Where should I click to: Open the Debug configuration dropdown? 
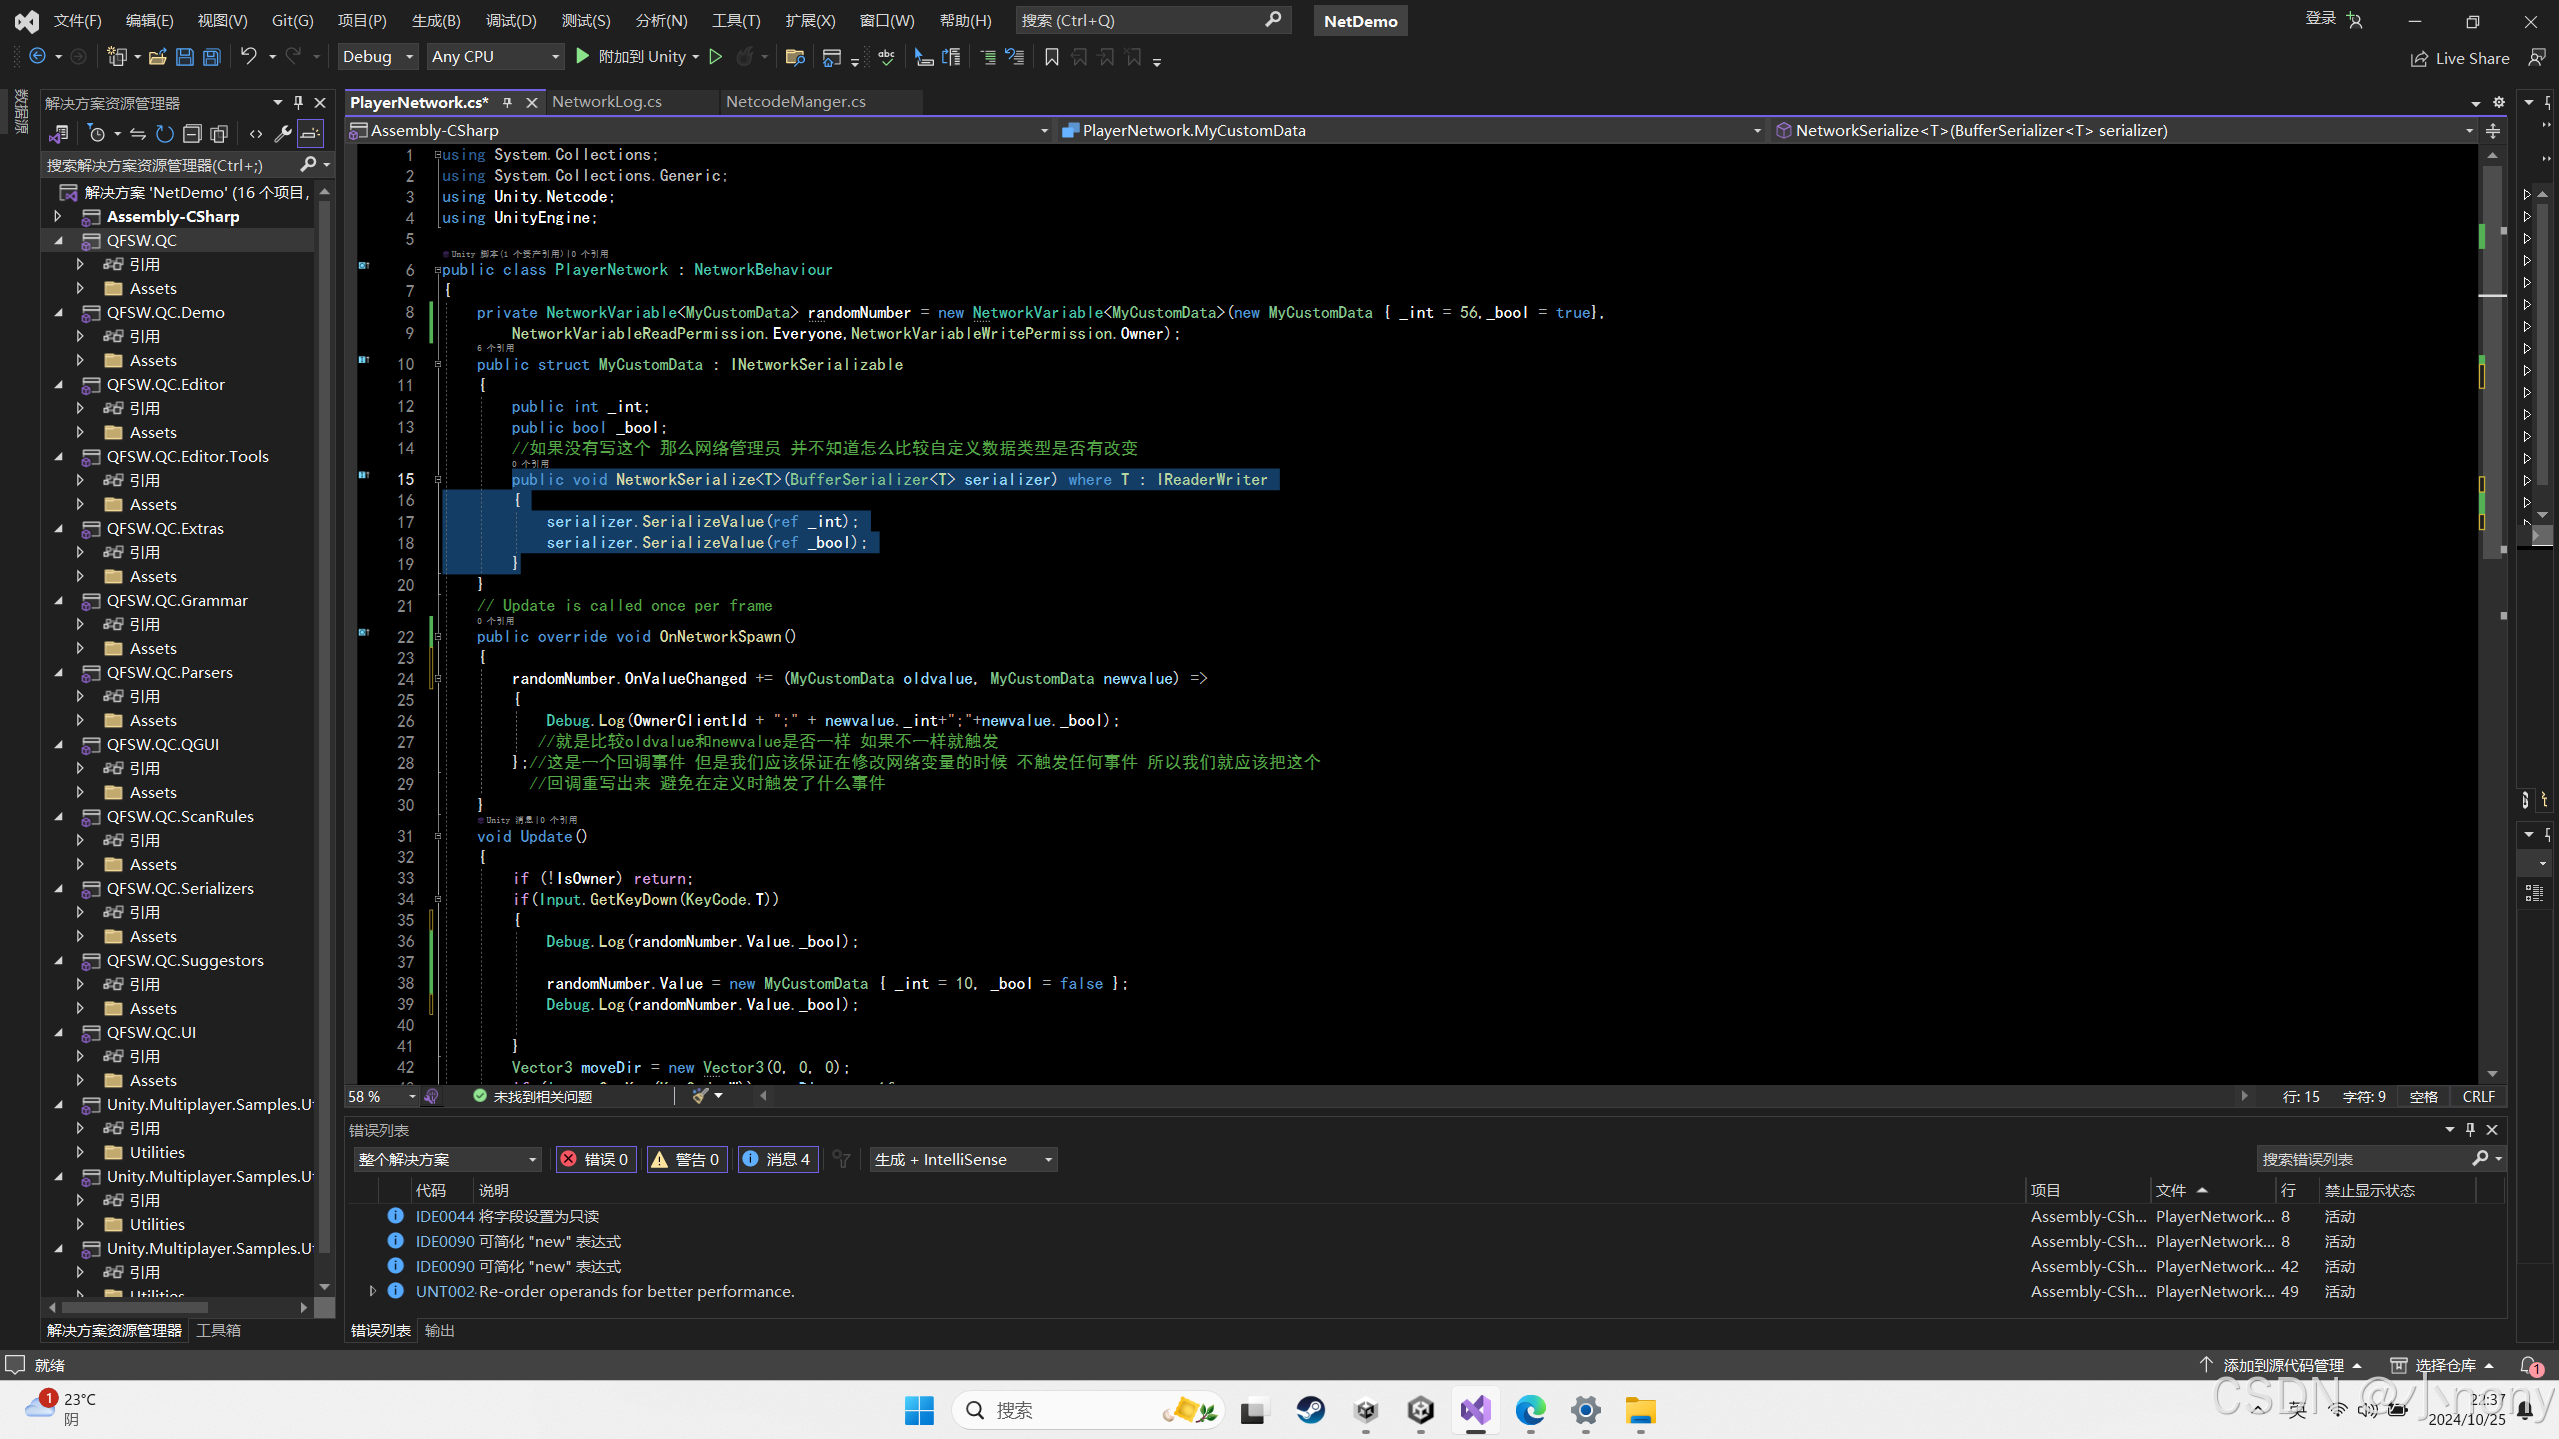tap(377, 57)
